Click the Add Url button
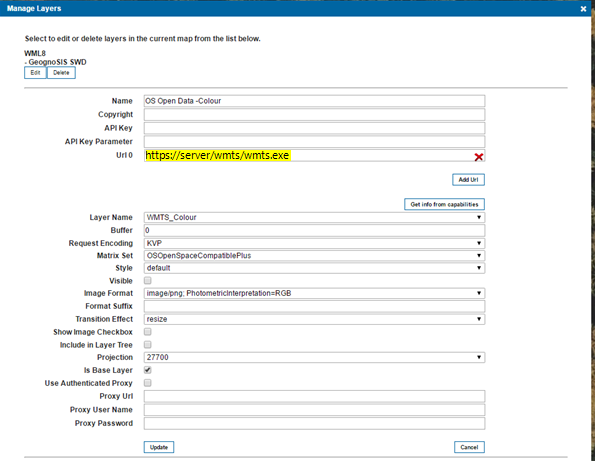 (x=468, y=179)
